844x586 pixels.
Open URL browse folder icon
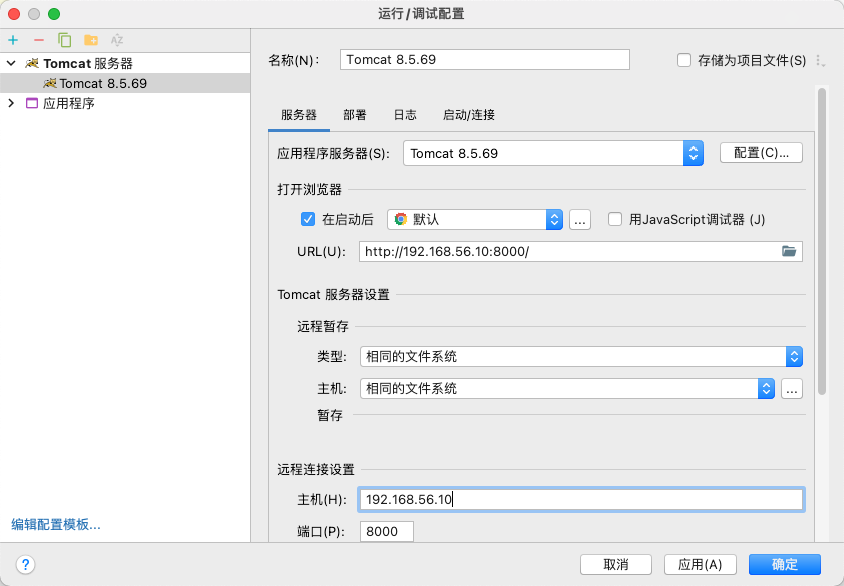click(x=789, y=251)
